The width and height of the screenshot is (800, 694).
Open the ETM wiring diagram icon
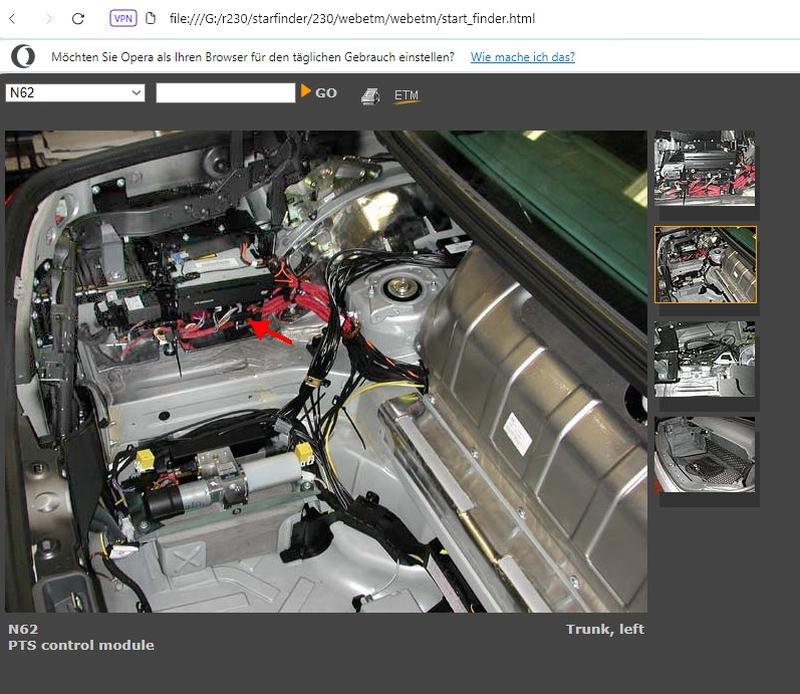(x=406, y=96)
